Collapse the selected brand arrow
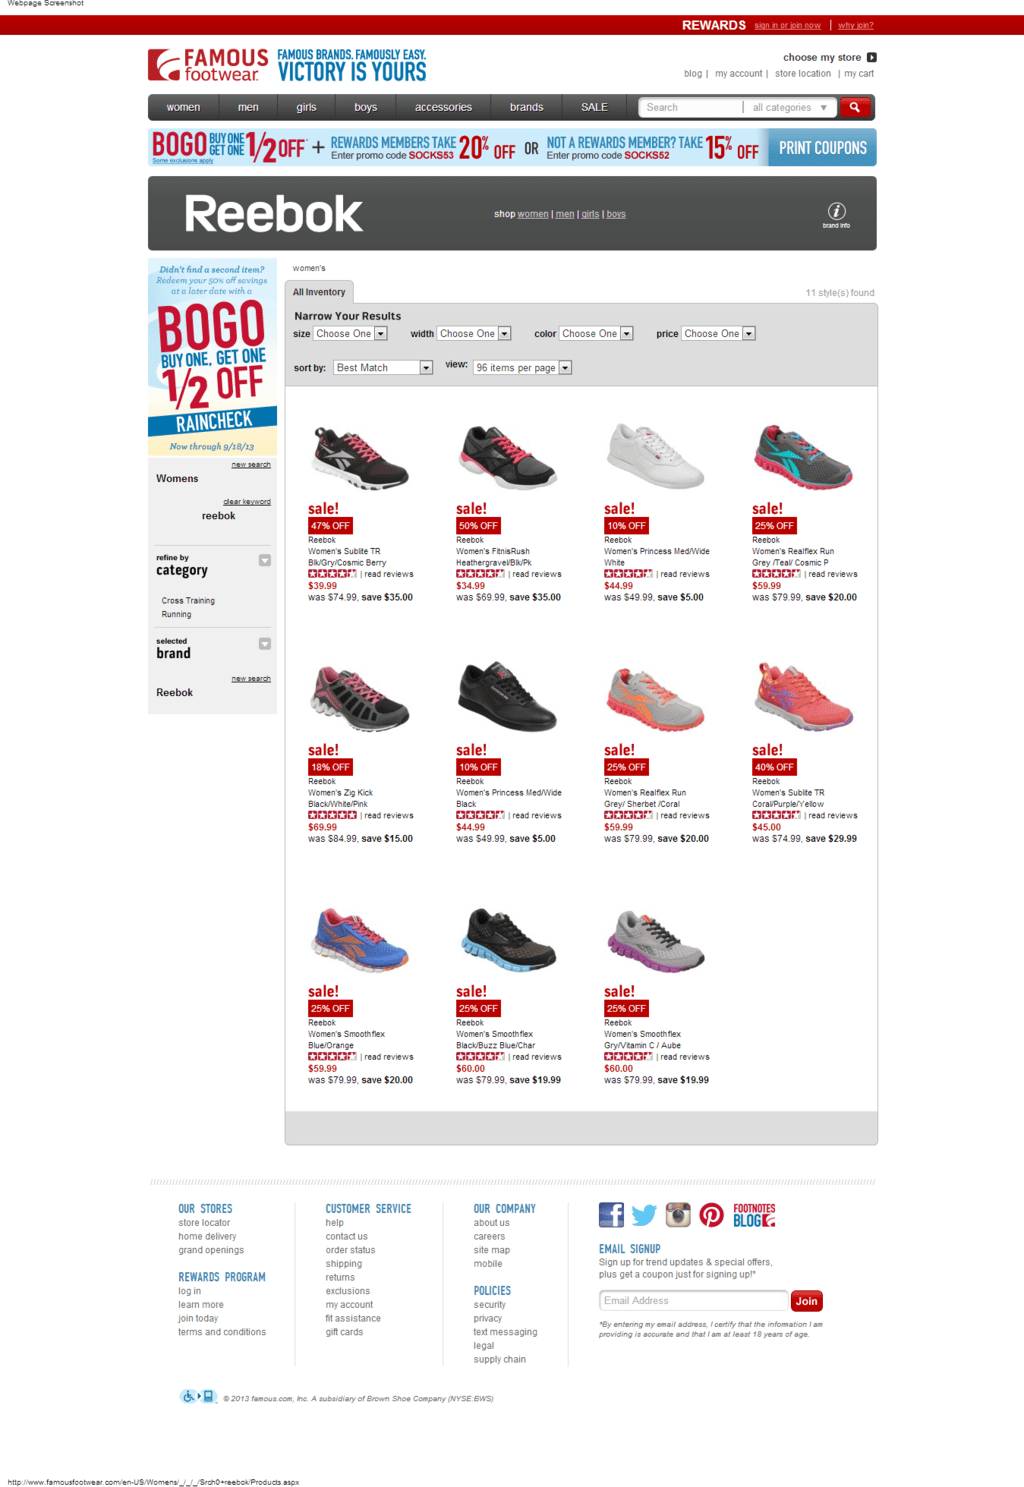The height and width of the screenshot is (1487, 1024). pyautogui.click(x=265, y=643)
